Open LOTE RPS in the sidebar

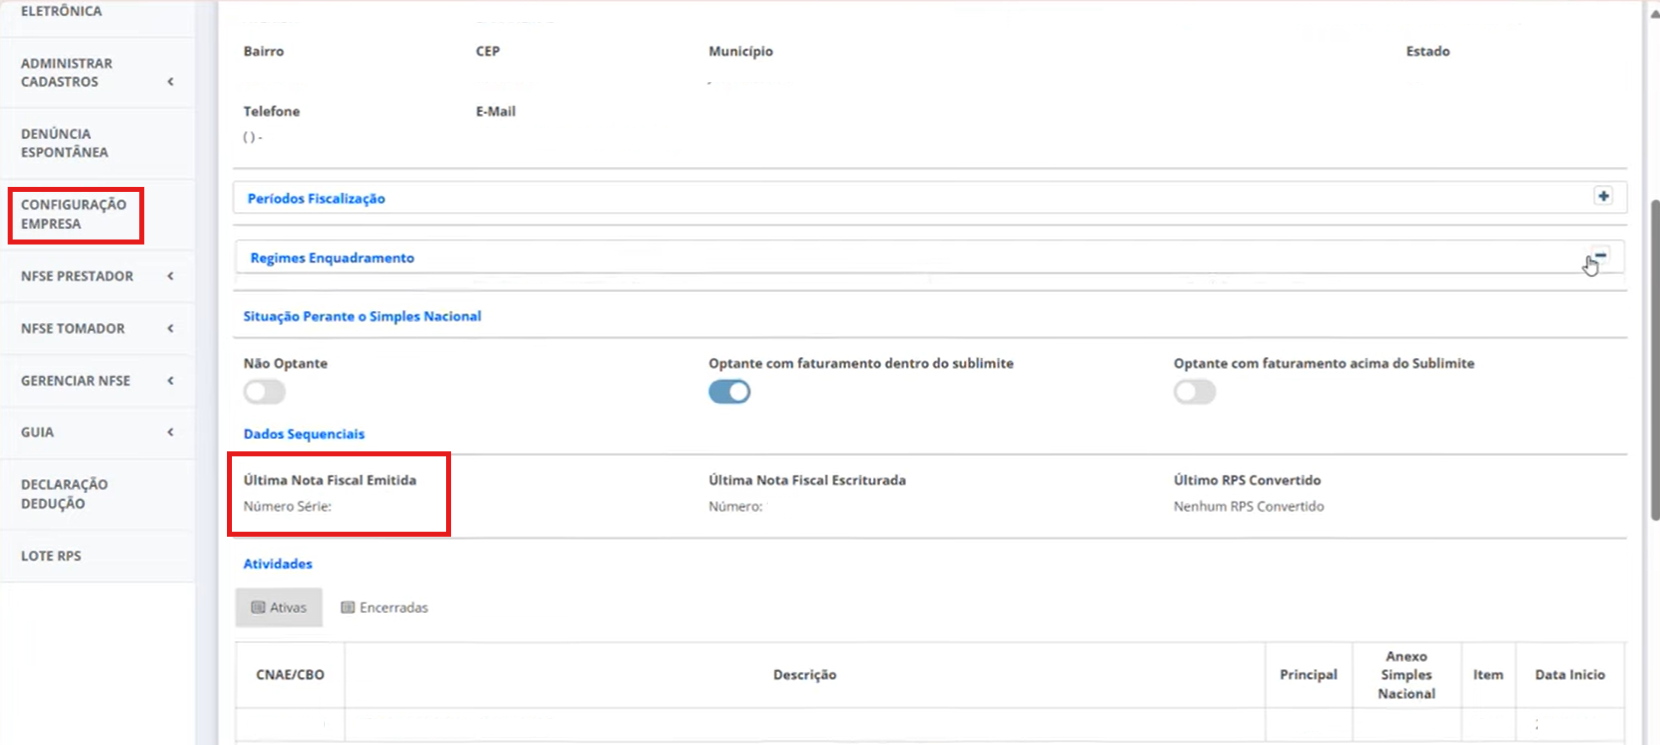(x=51, y=556)
